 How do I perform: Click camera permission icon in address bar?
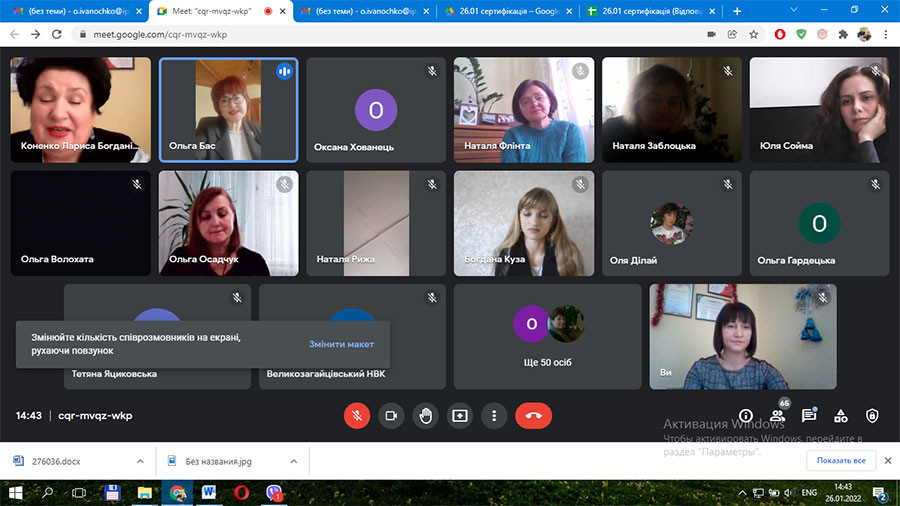pos(711,34)
